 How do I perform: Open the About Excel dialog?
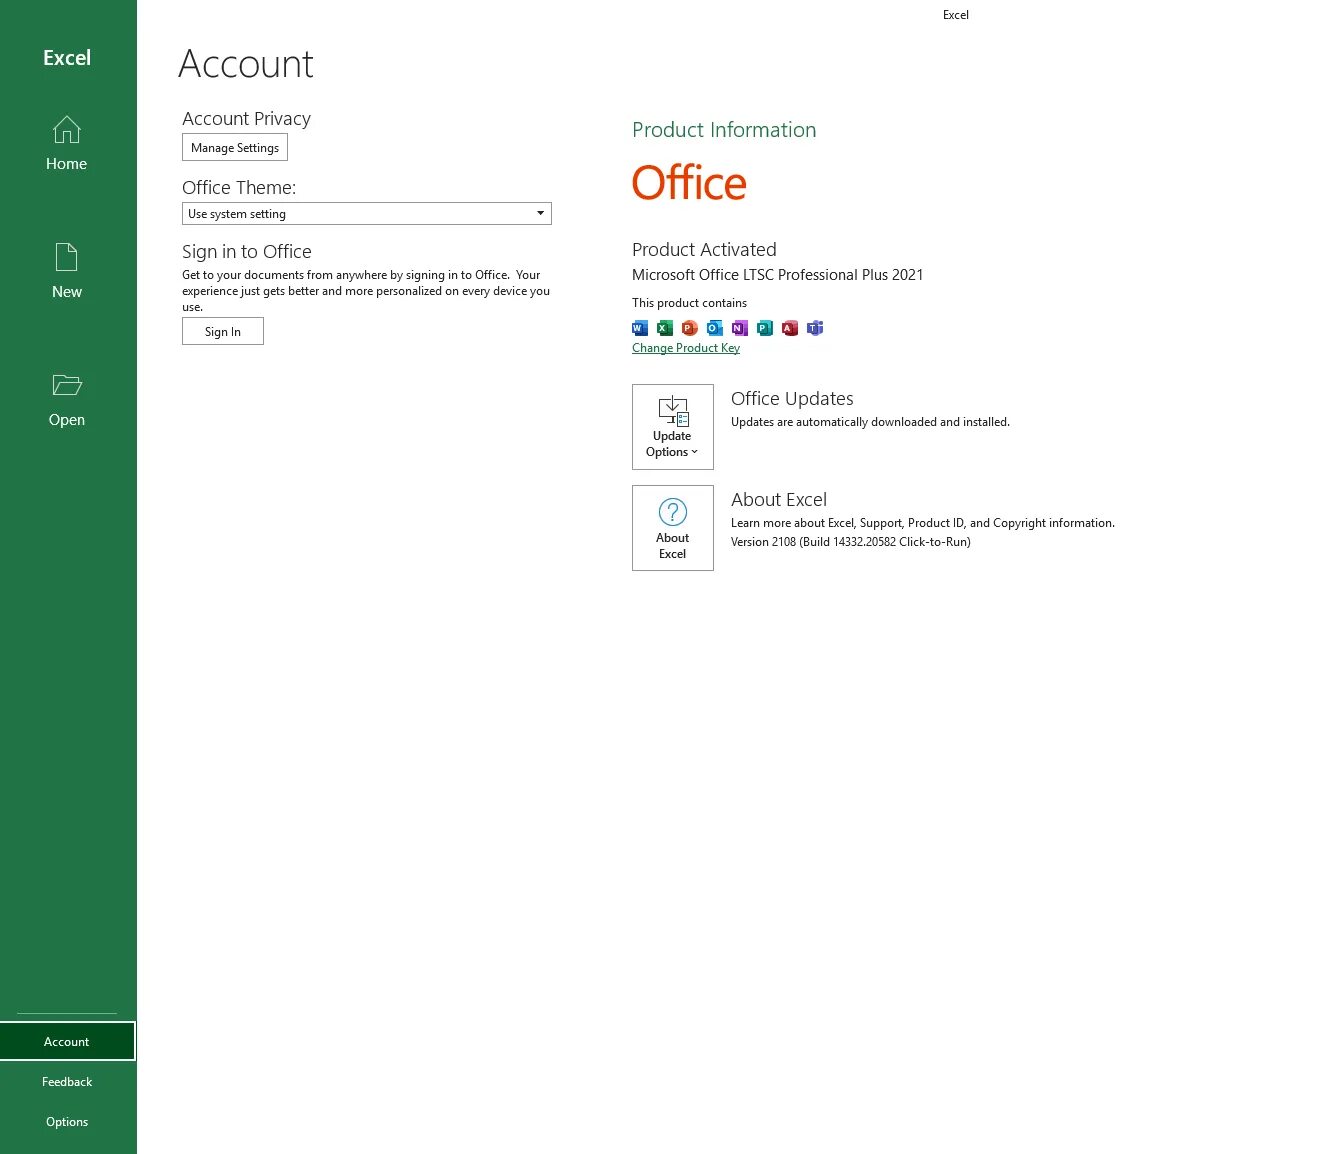(x=673, y=528)
